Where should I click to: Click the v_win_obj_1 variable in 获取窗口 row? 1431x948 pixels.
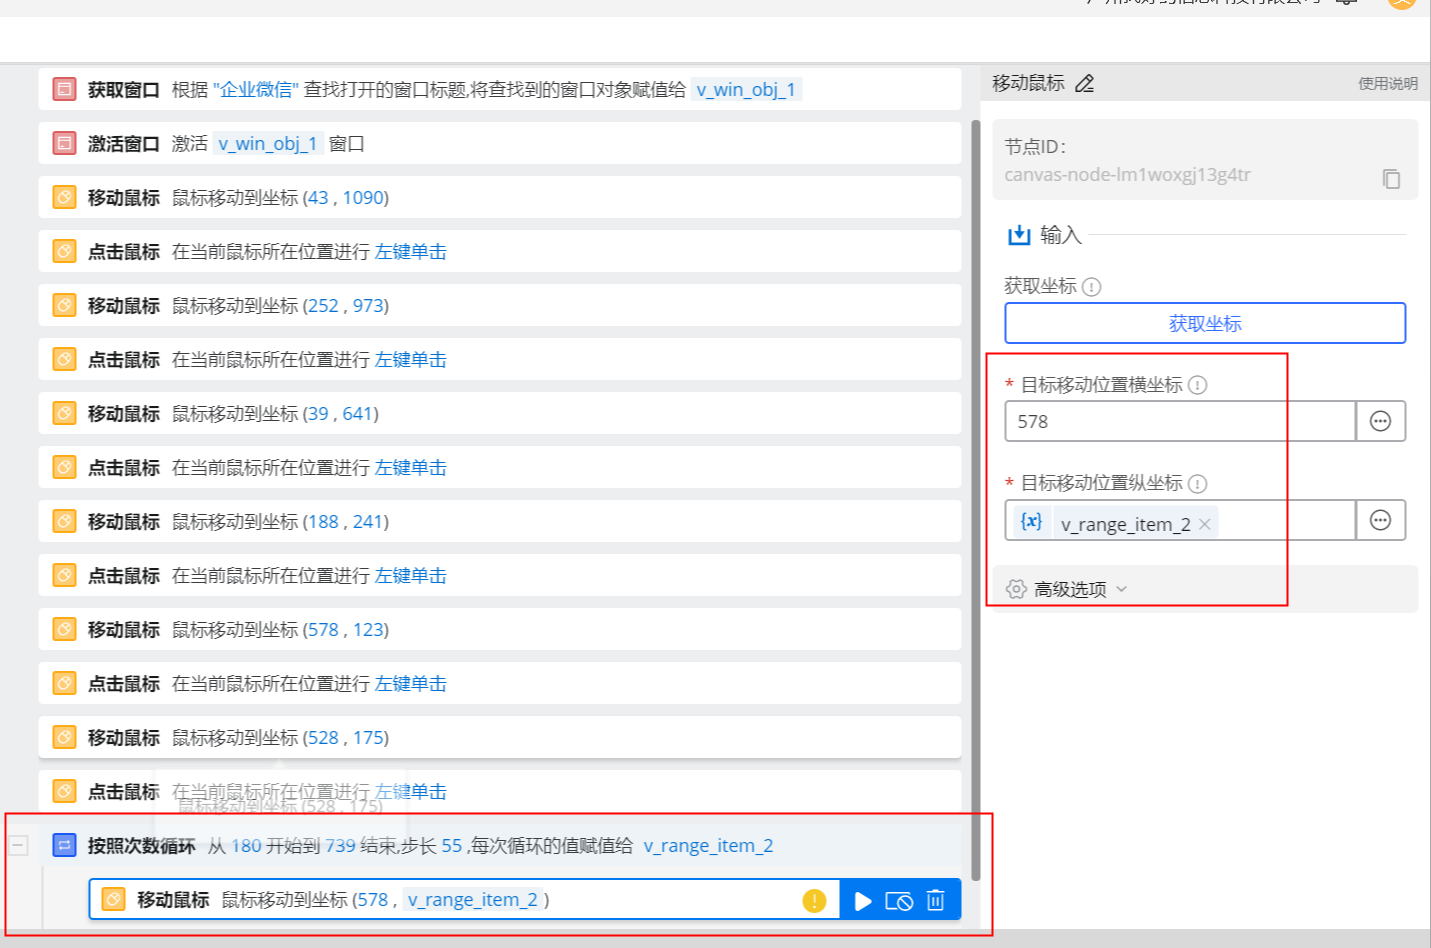(746, 89)
